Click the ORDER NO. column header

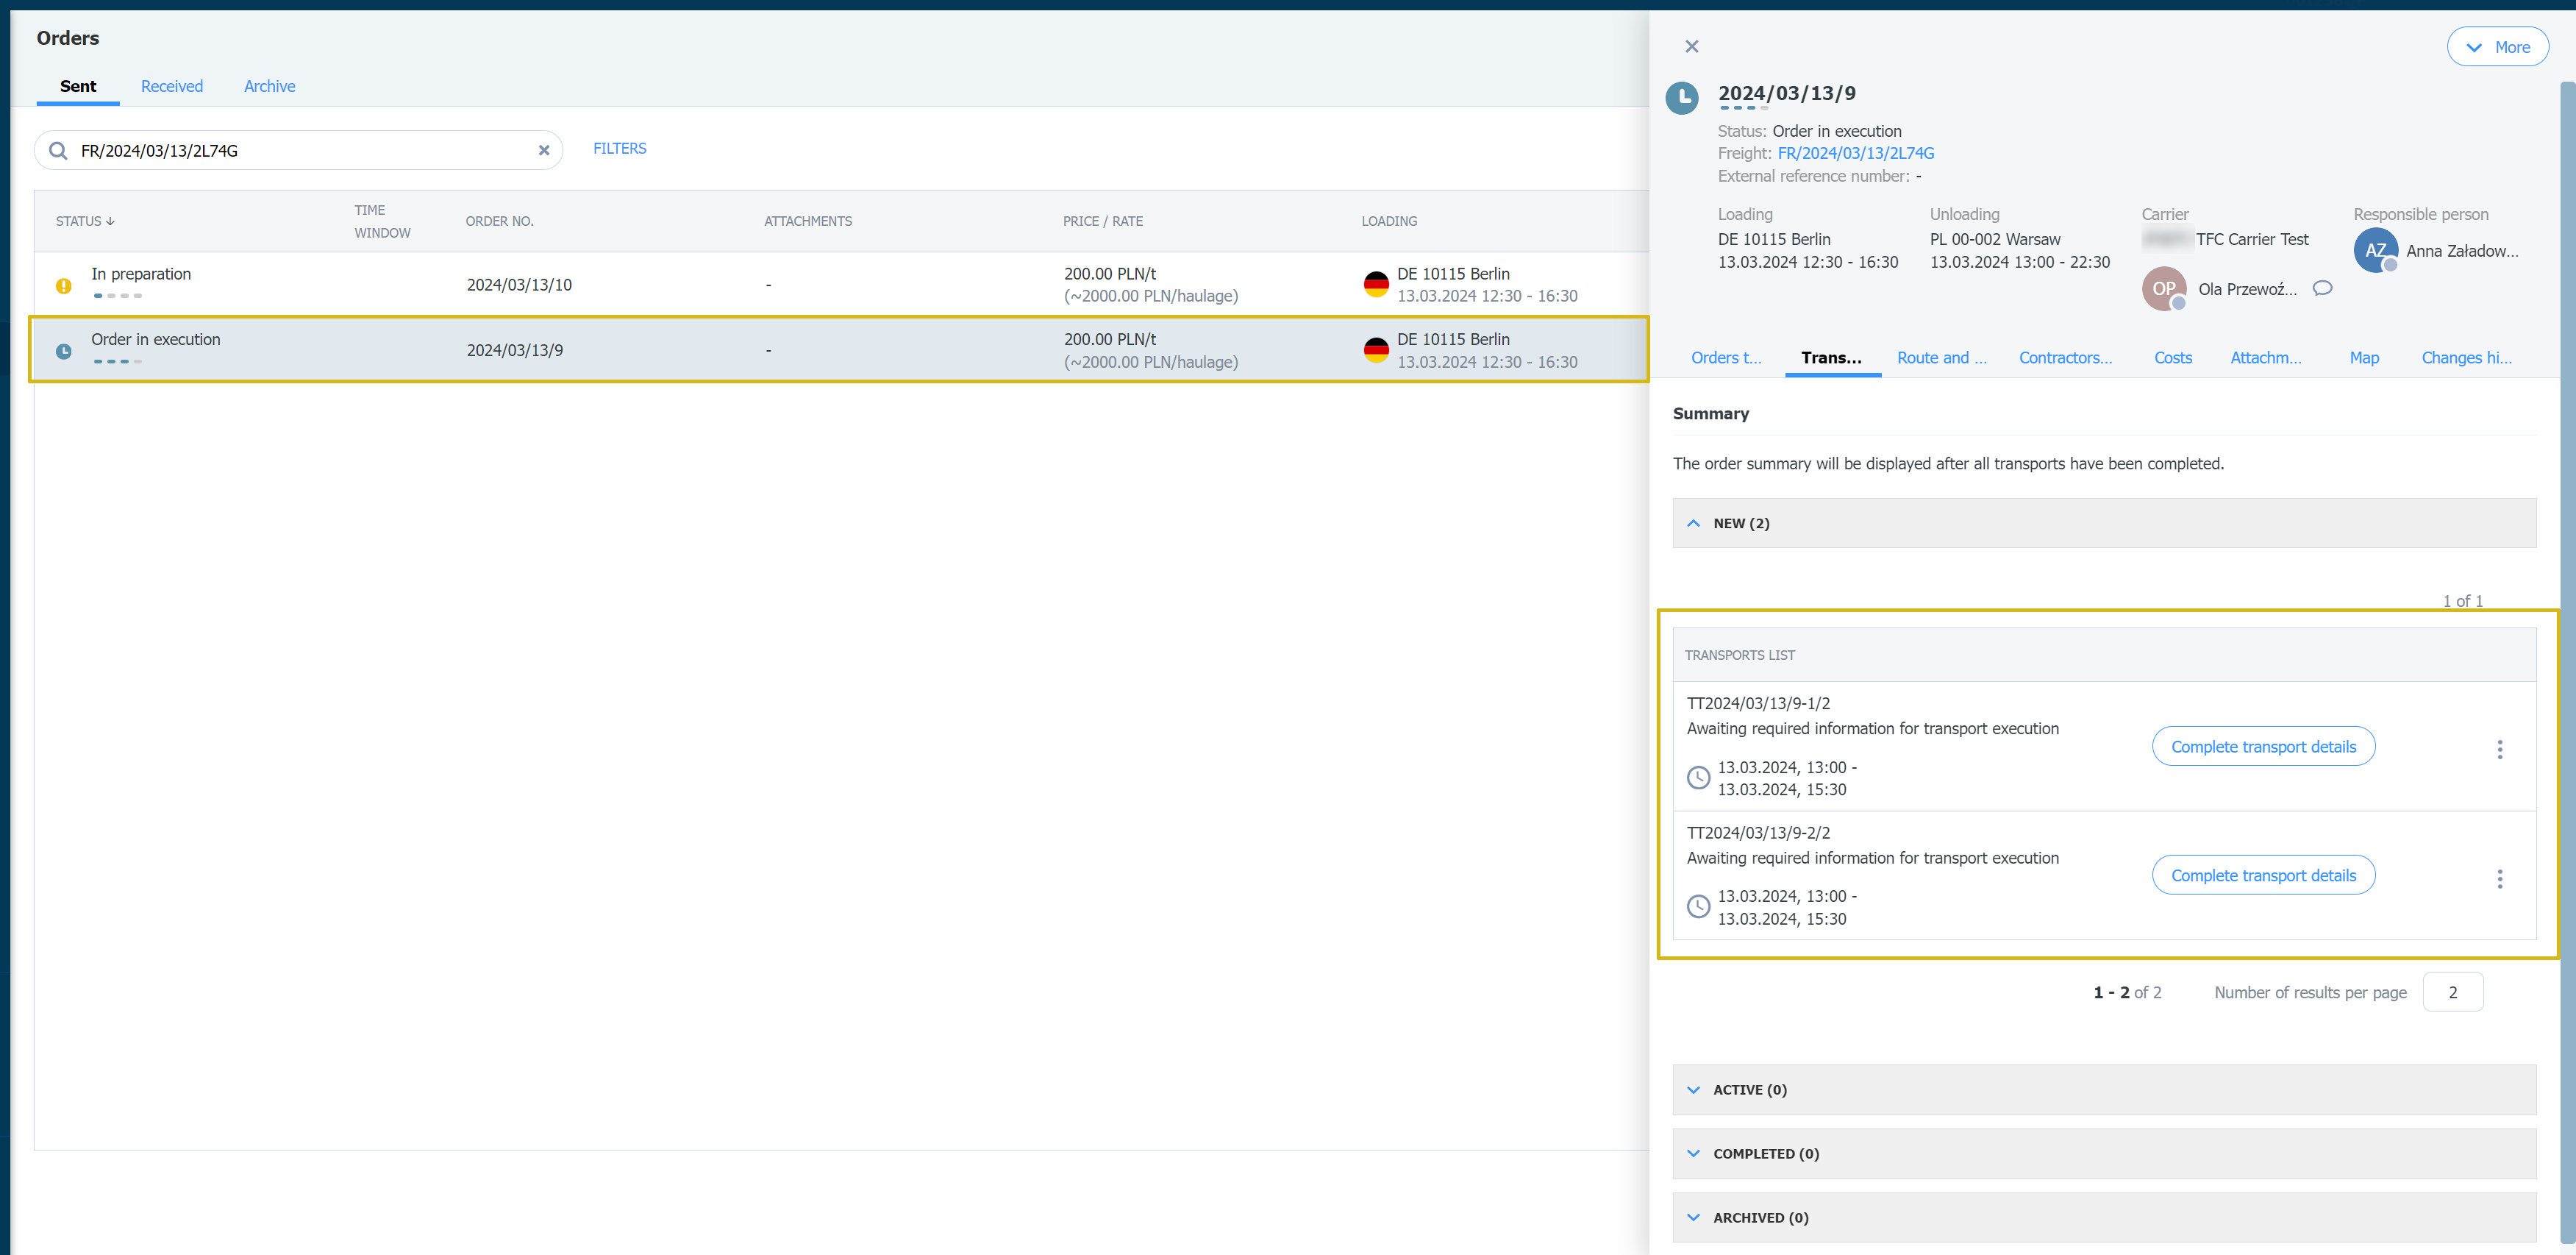coord(499,221)
